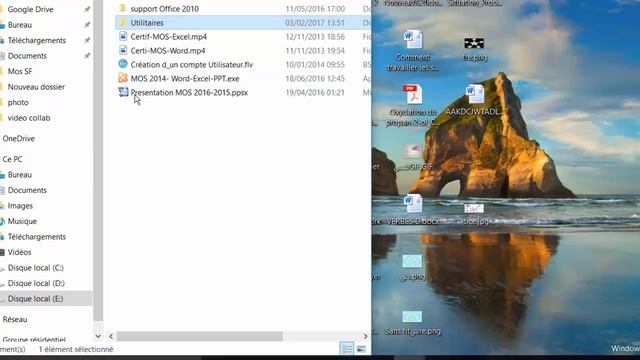Image resolution: width=640 pixels, height=360 pixels.
Task: Open Images under Ce PC
Action: point(20,205)
